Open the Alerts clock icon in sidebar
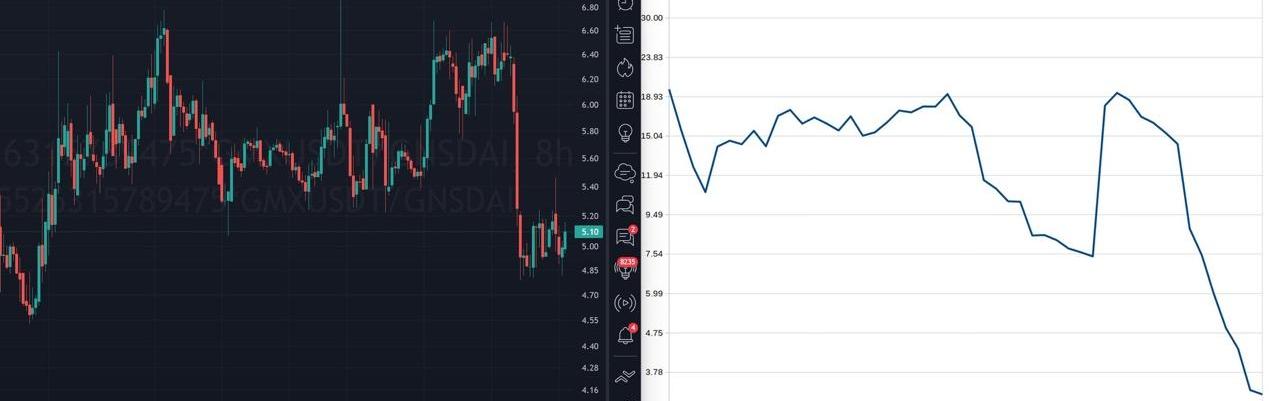The width and height of the screenshot is (1269, 401). (x=625, y=4)
